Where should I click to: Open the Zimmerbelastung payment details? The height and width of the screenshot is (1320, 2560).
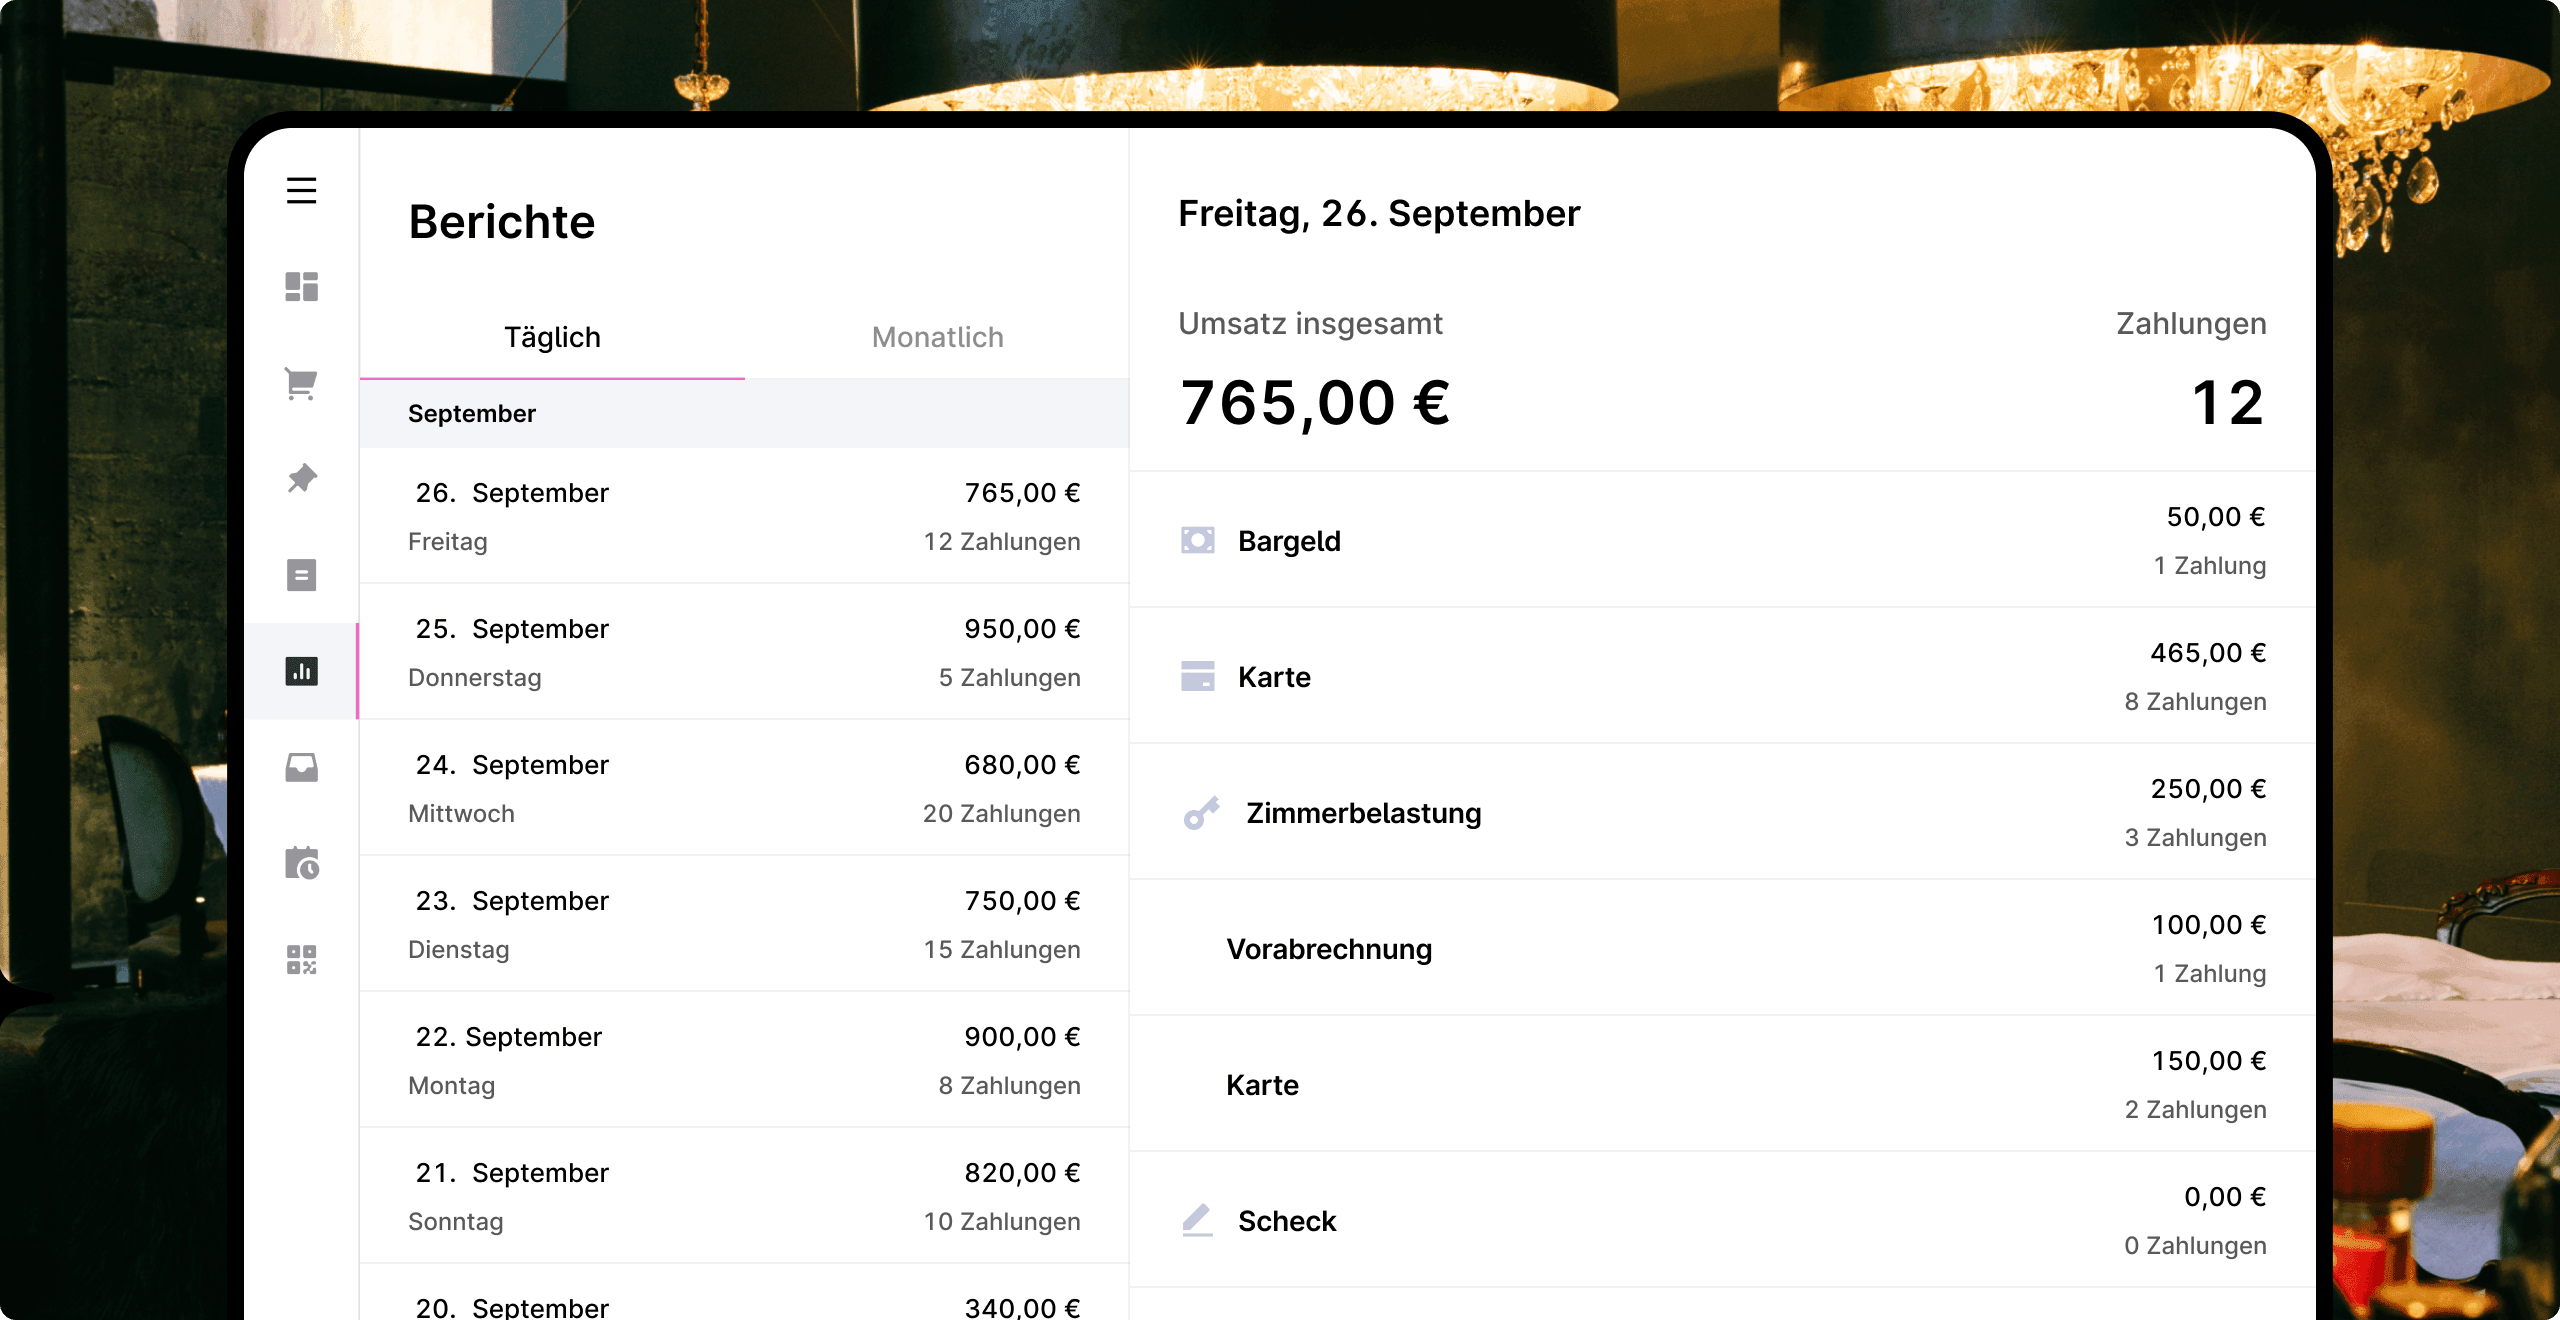(1722, 812)
